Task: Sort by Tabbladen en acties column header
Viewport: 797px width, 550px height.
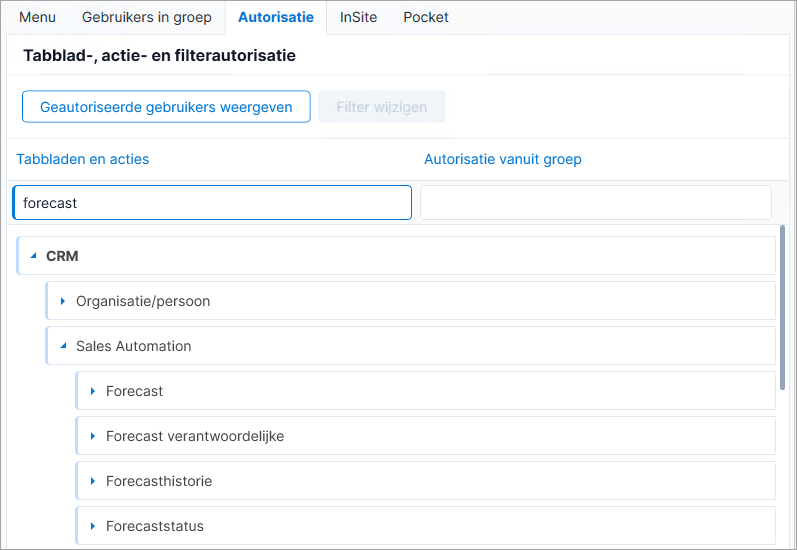Action: 83,159
